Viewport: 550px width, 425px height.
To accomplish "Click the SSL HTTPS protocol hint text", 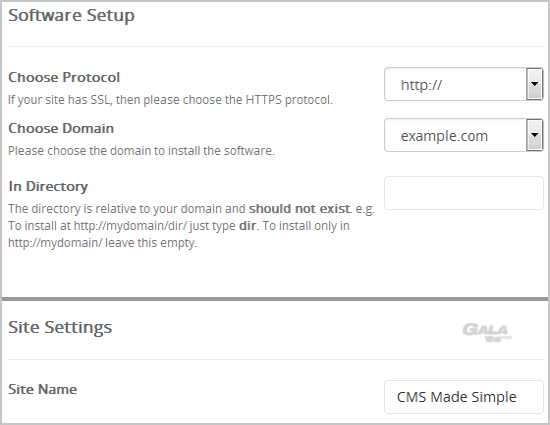I will (x=170, y=100).
